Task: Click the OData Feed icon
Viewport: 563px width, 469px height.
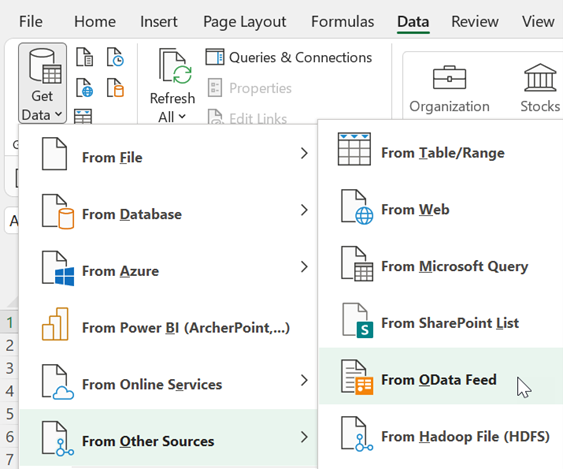Action: pyautogui.click(x=357, y=377)
